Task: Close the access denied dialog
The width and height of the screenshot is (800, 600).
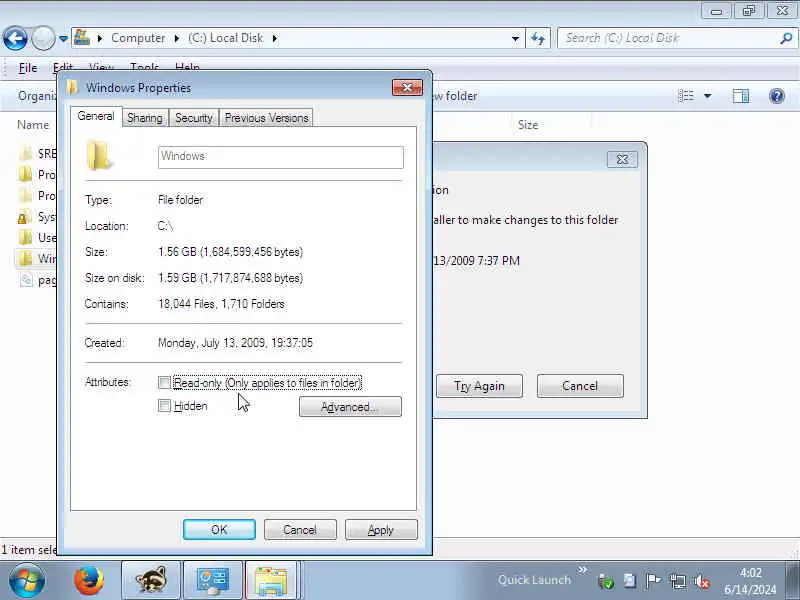Action: tap(622, 160)
